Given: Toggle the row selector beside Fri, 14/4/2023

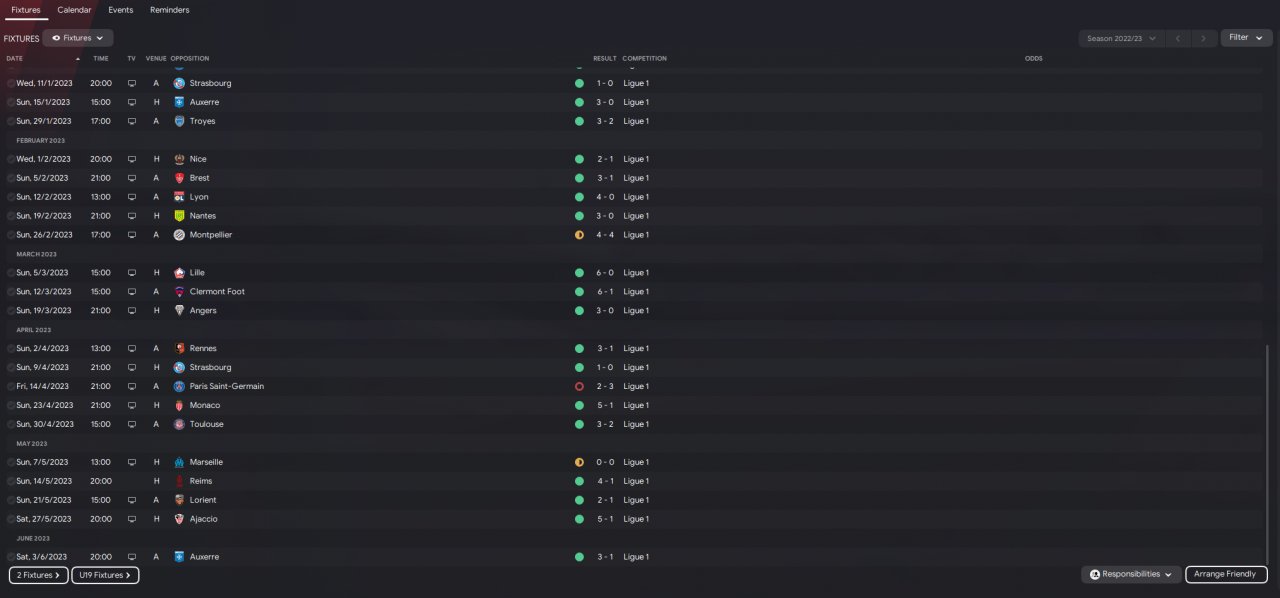Looking at the screenshot, I should point(11,386).
